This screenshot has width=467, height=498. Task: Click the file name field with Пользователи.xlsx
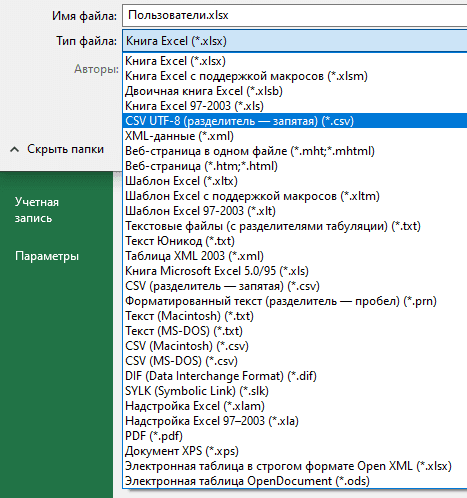[295, 15]
